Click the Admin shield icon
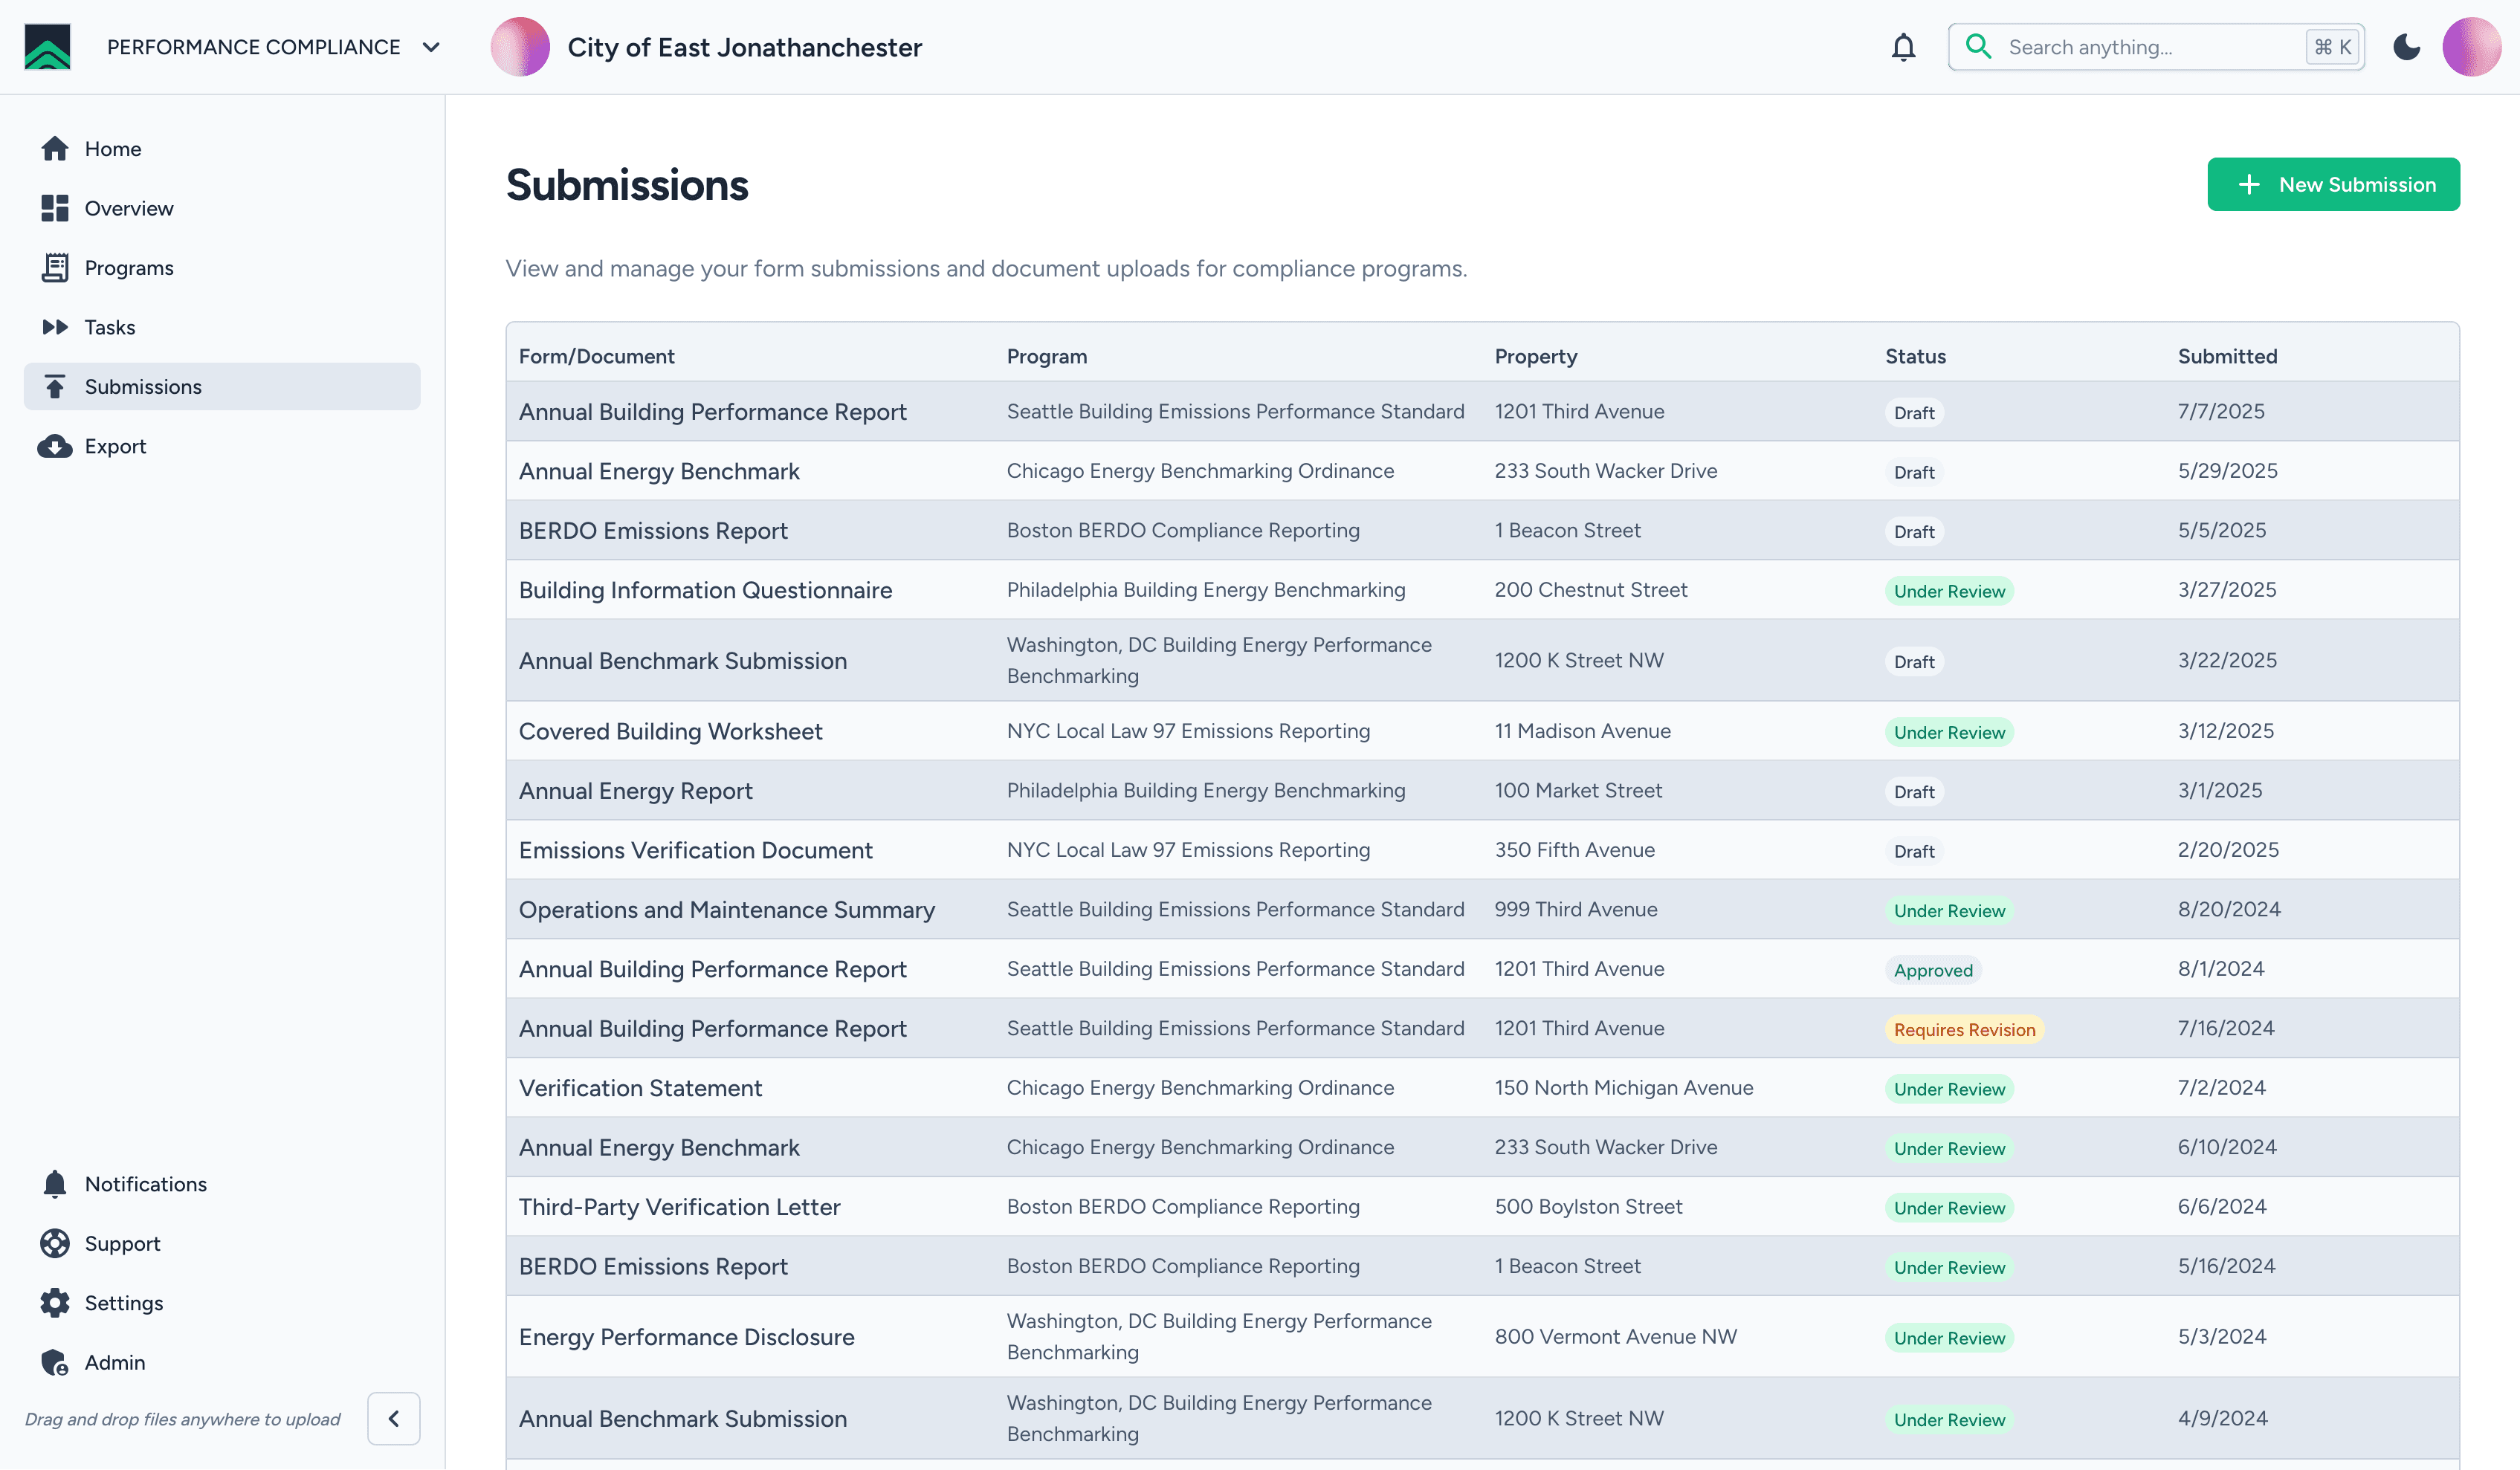This screenshot has width=2520, height=1470. [x=55, y=1362]
